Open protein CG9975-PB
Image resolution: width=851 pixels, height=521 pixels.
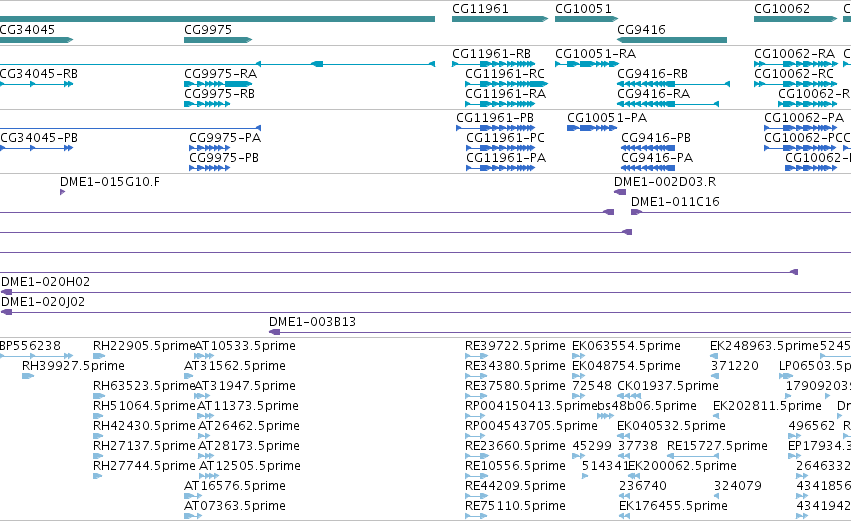tap(224, 158)
